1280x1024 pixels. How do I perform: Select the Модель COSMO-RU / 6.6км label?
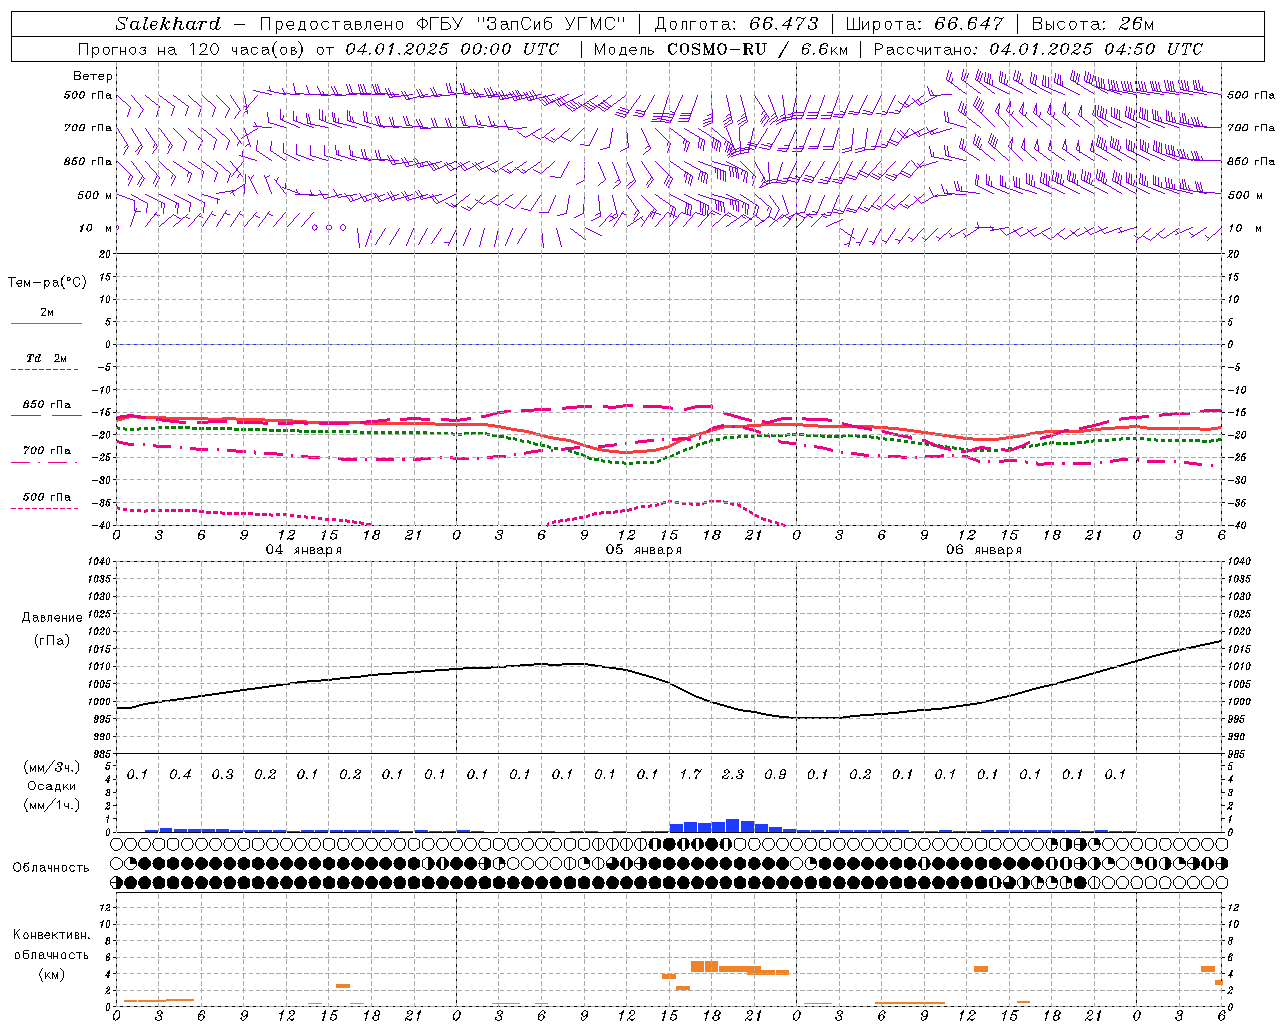pos(721,49)
